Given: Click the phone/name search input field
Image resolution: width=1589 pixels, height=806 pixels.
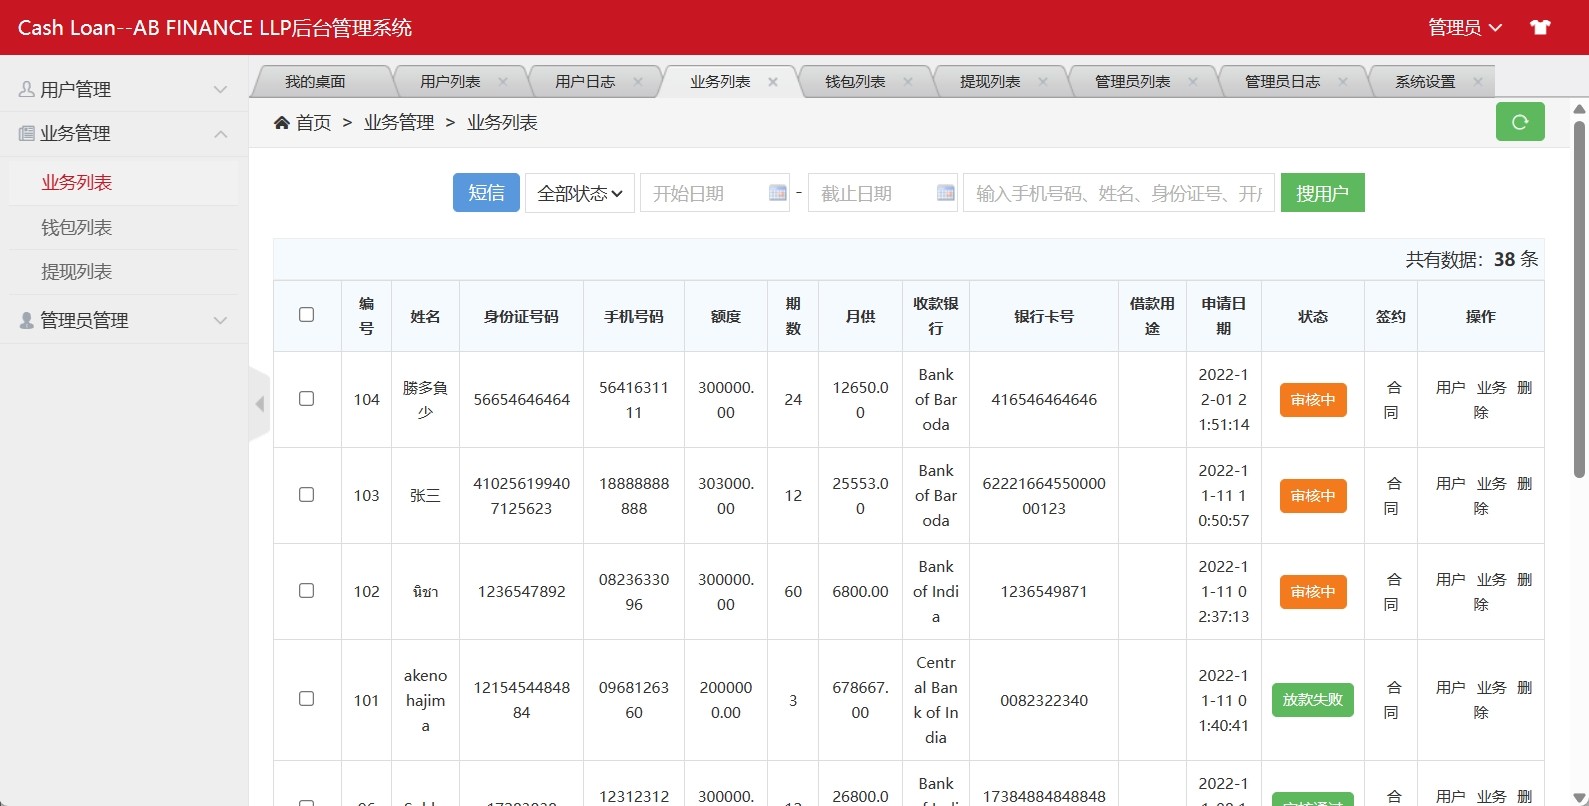Looking at the screenshot, I should pos(1117,193).
